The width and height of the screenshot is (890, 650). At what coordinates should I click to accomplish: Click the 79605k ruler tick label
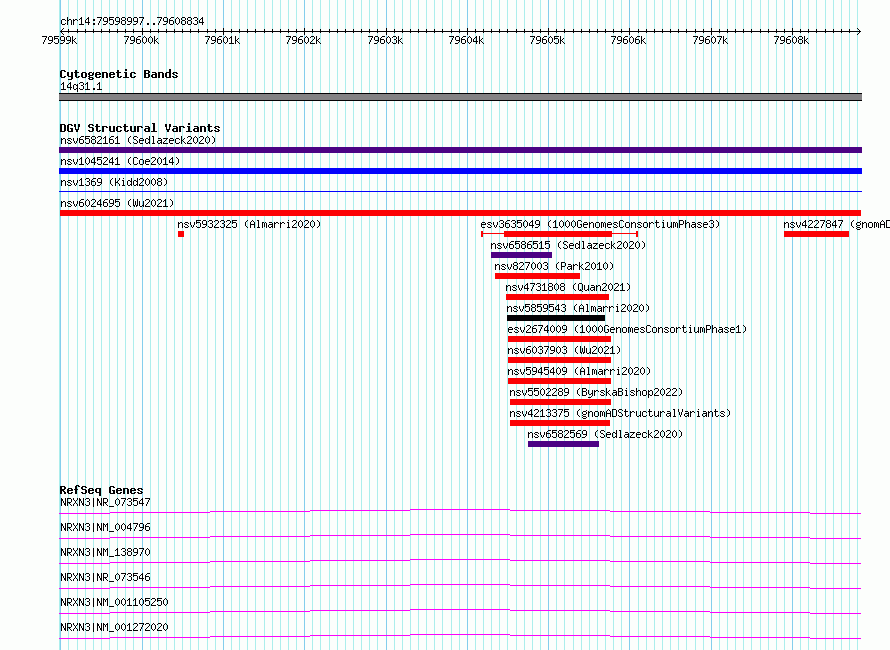click(547, 40)
